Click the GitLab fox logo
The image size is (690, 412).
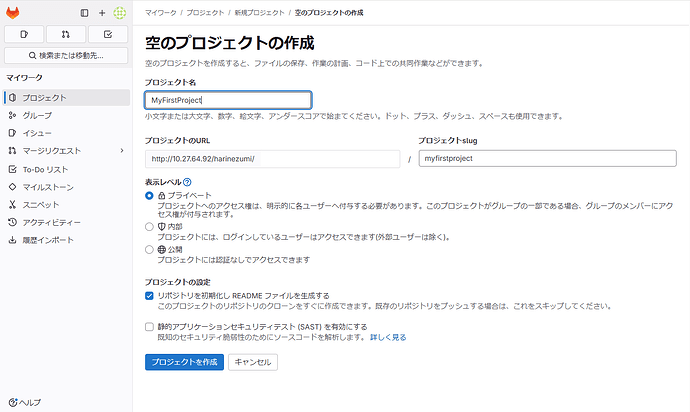coord(13,13)
